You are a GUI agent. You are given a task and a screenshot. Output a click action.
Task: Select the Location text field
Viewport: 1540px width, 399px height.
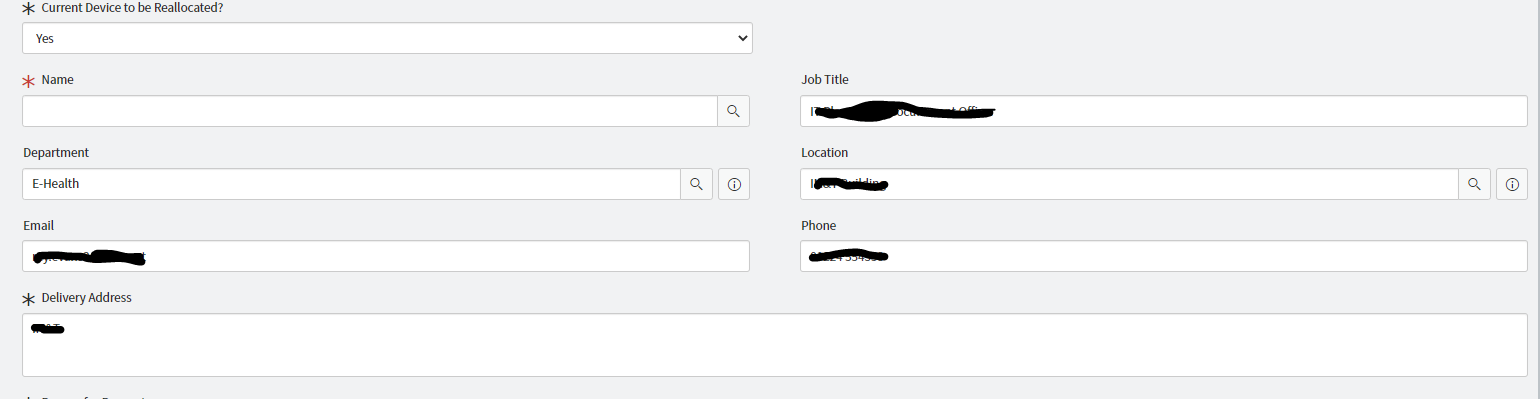pos(1129,184)
